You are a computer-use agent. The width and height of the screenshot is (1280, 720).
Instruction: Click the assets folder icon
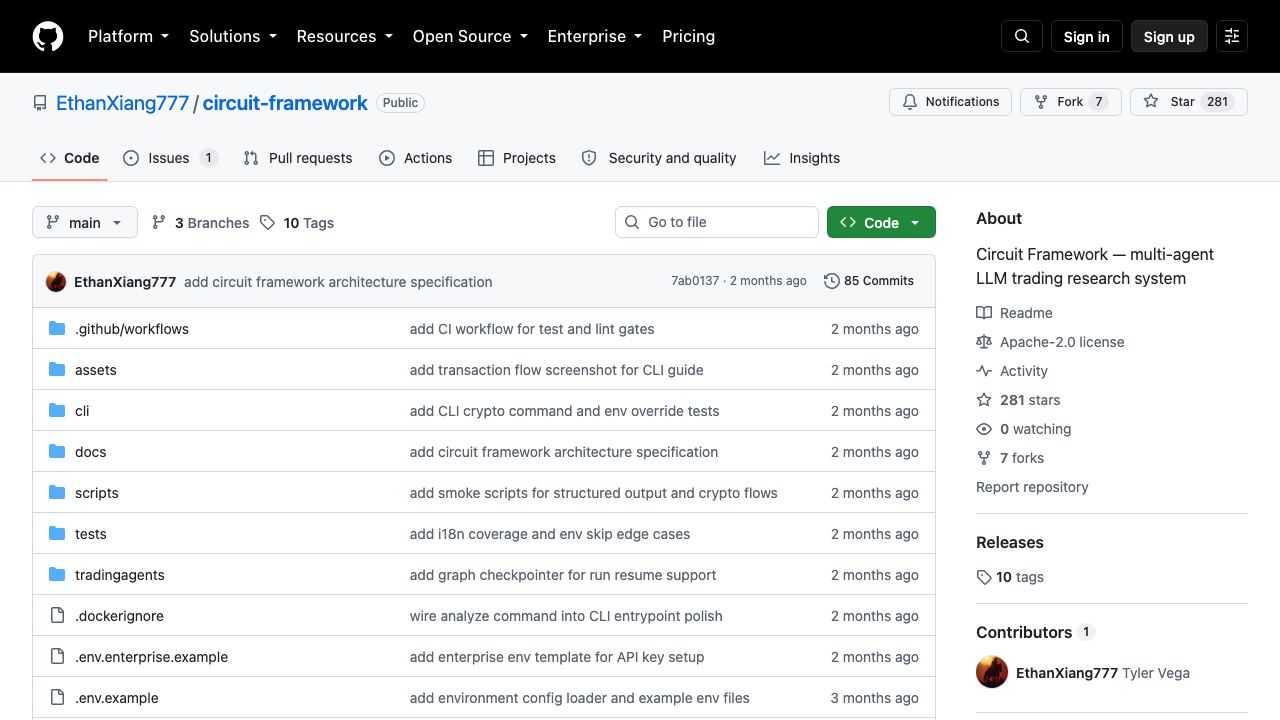57,370
